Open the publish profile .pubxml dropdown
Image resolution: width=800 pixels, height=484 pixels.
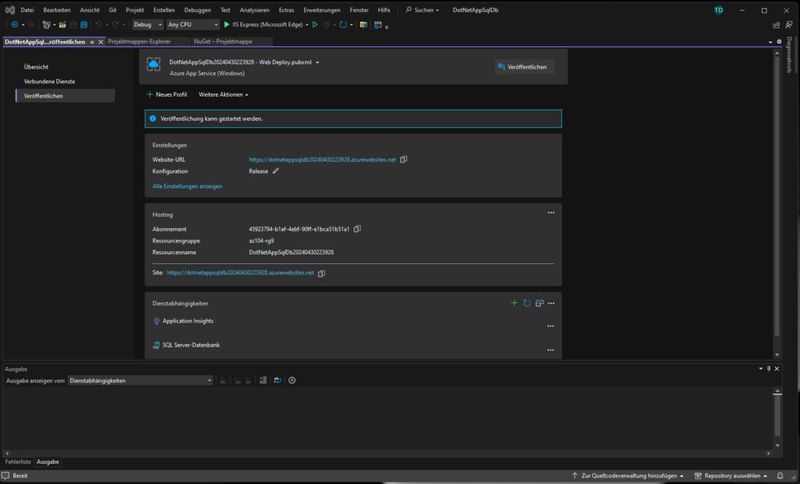[317, 62]
